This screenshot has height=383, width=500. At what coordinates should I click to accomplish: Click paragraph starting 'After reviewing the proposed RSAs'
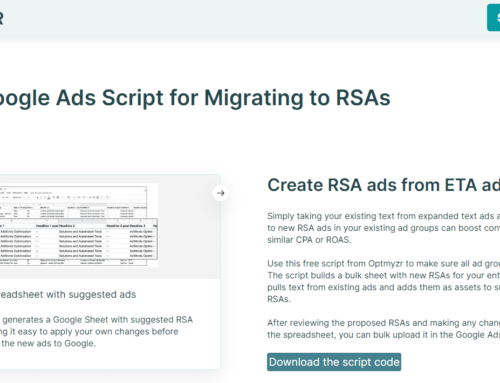[x=383, y=329]
